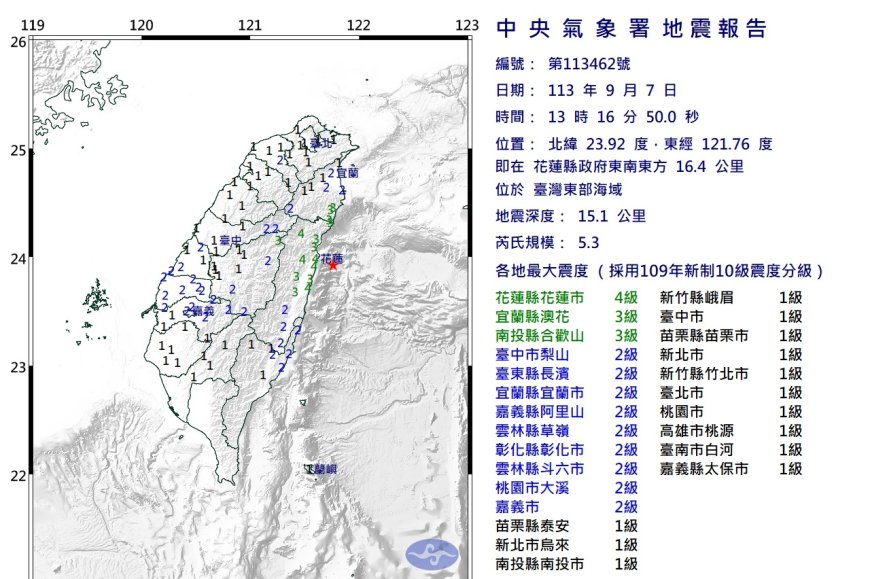Click the entry 嘉義縣阿里山 2級
Viewport: 870px width, 579px height.
pos(566,412)
